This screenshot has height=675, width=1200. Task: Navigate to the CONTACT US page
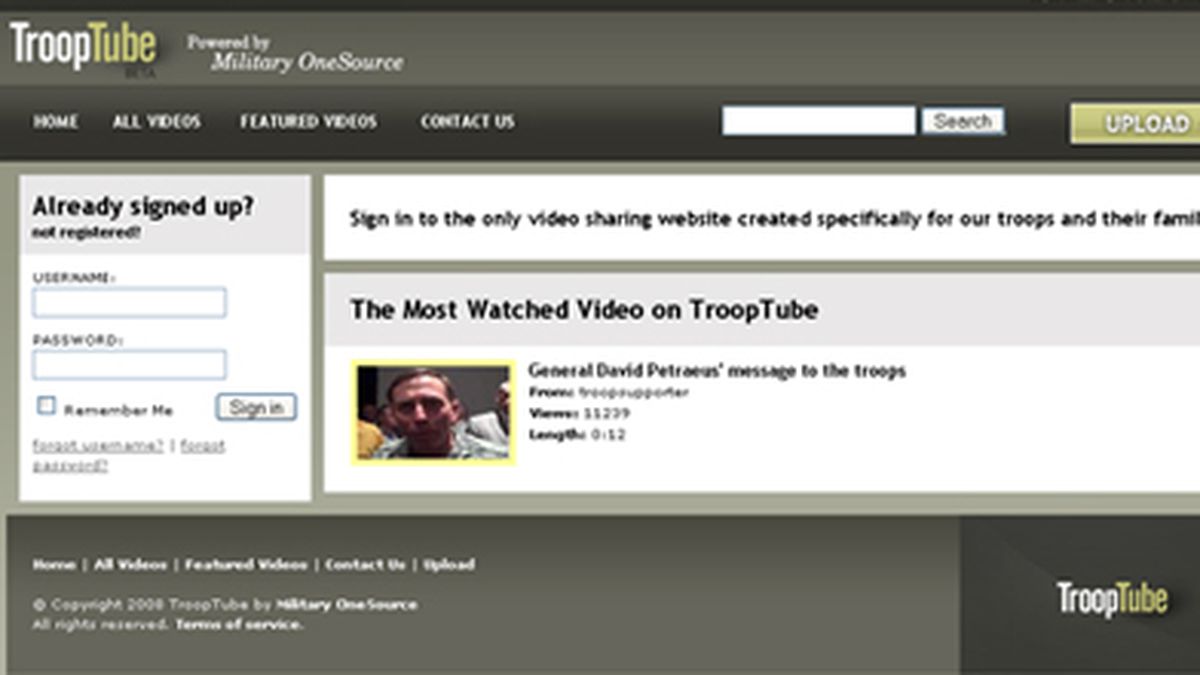point(467,121)
